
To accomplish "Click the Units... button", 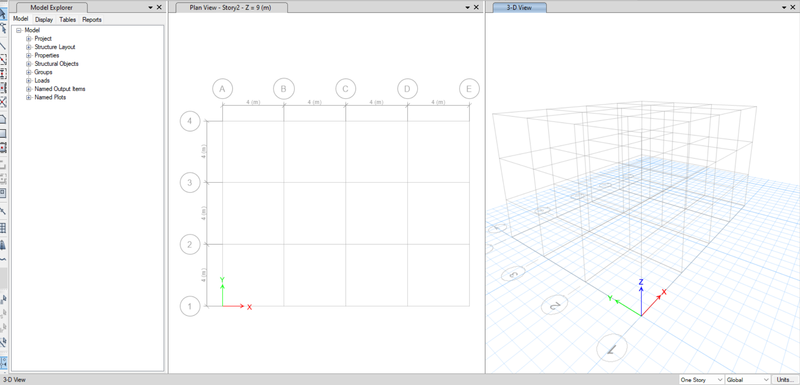I will [x=786, y=380].
